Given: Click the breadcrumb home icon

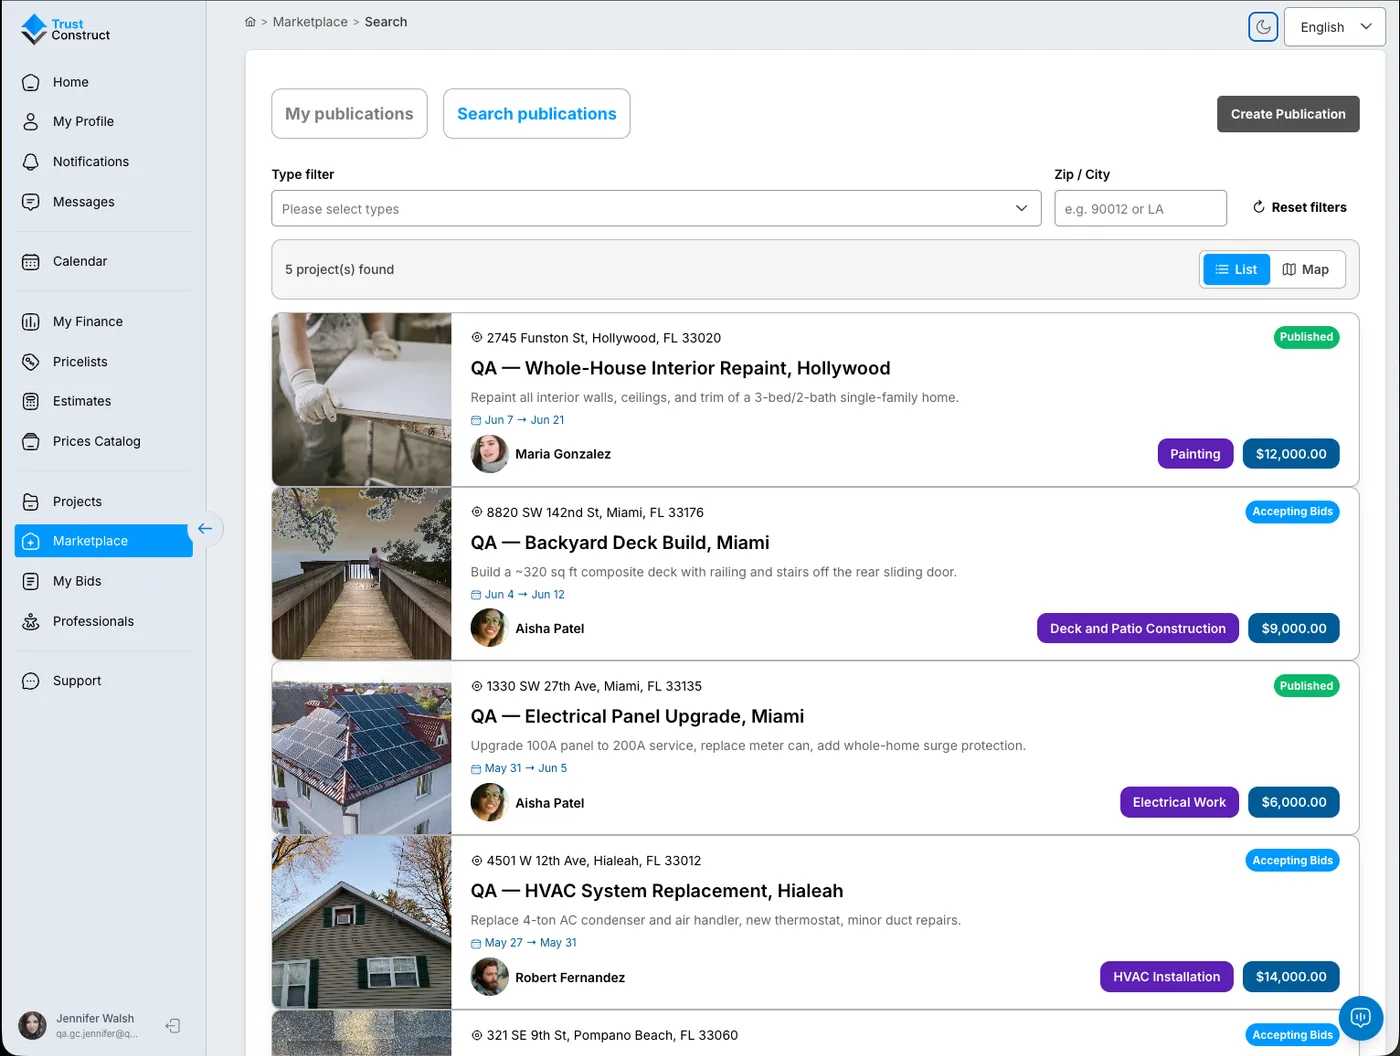Looking at the screenshot, I should [x=250, y=22].
